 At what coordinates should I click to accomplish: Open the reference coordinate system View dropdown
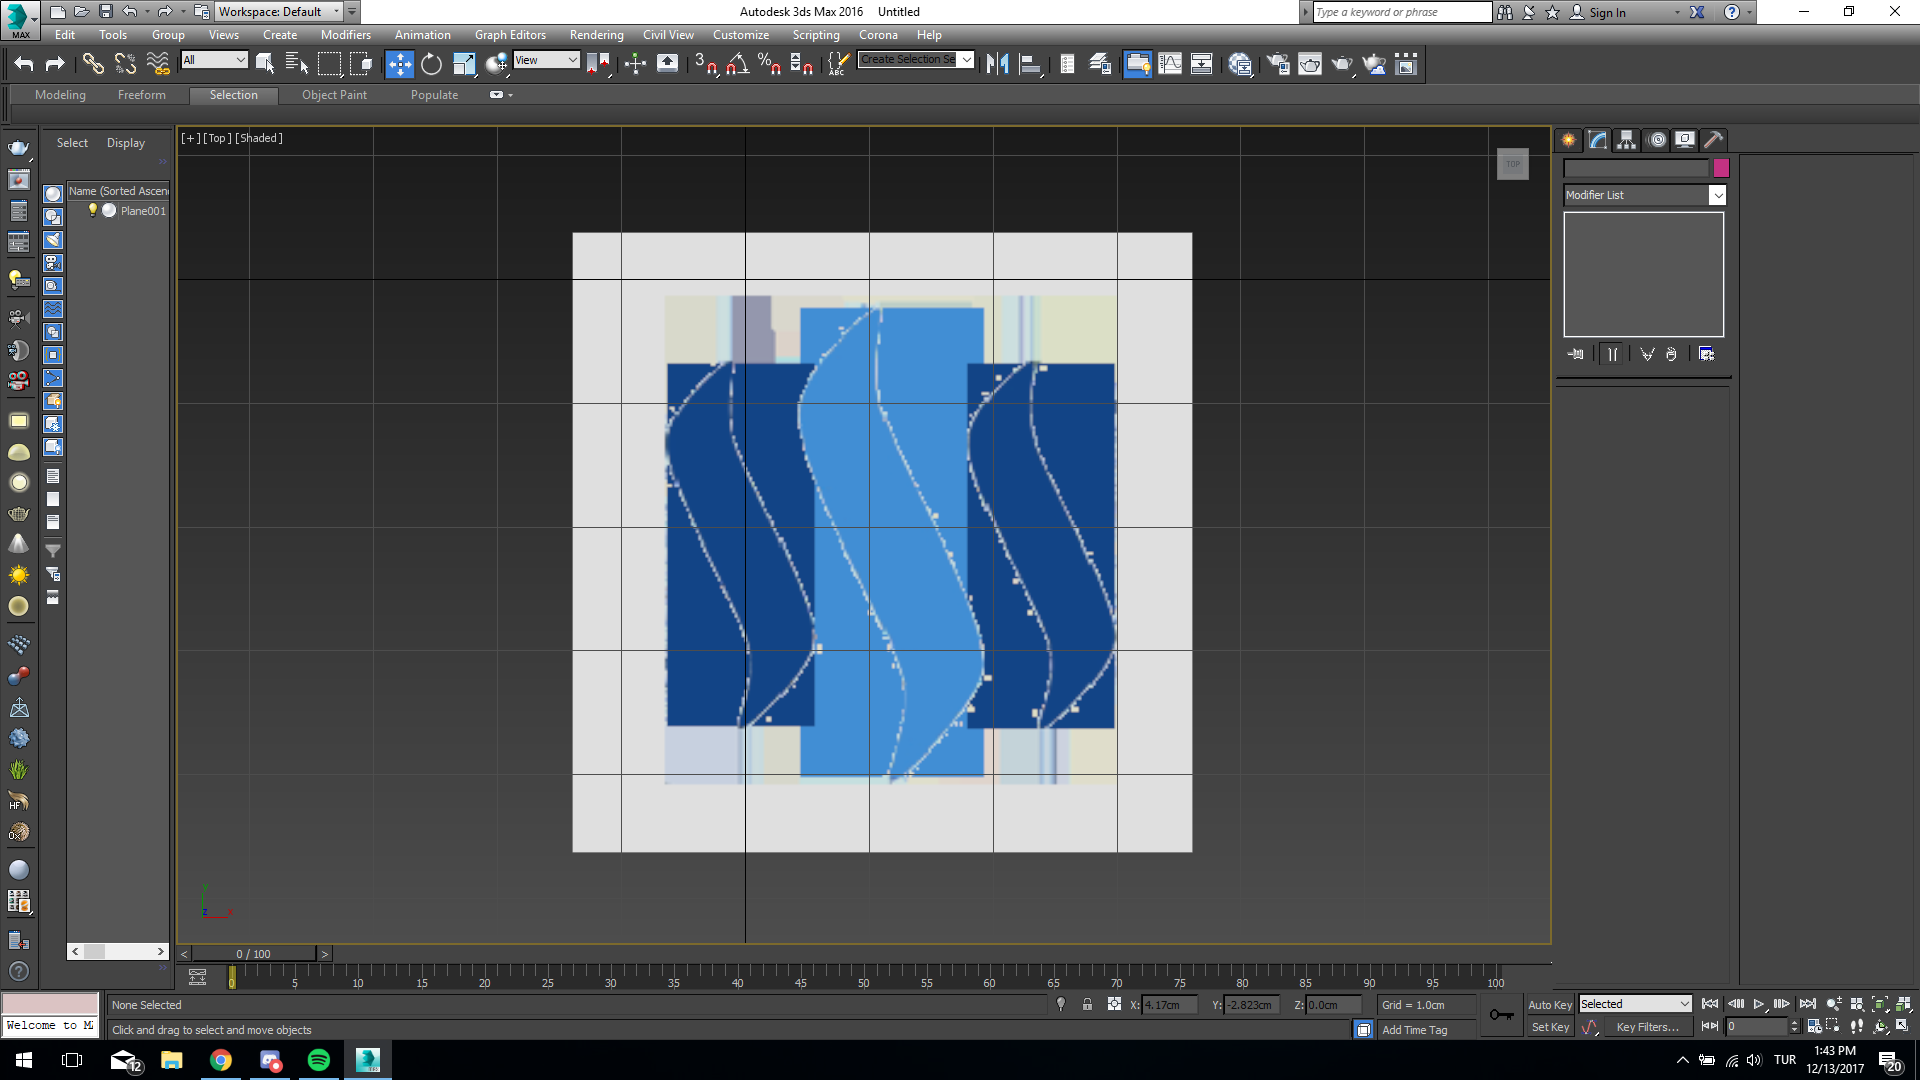(546, 60)
